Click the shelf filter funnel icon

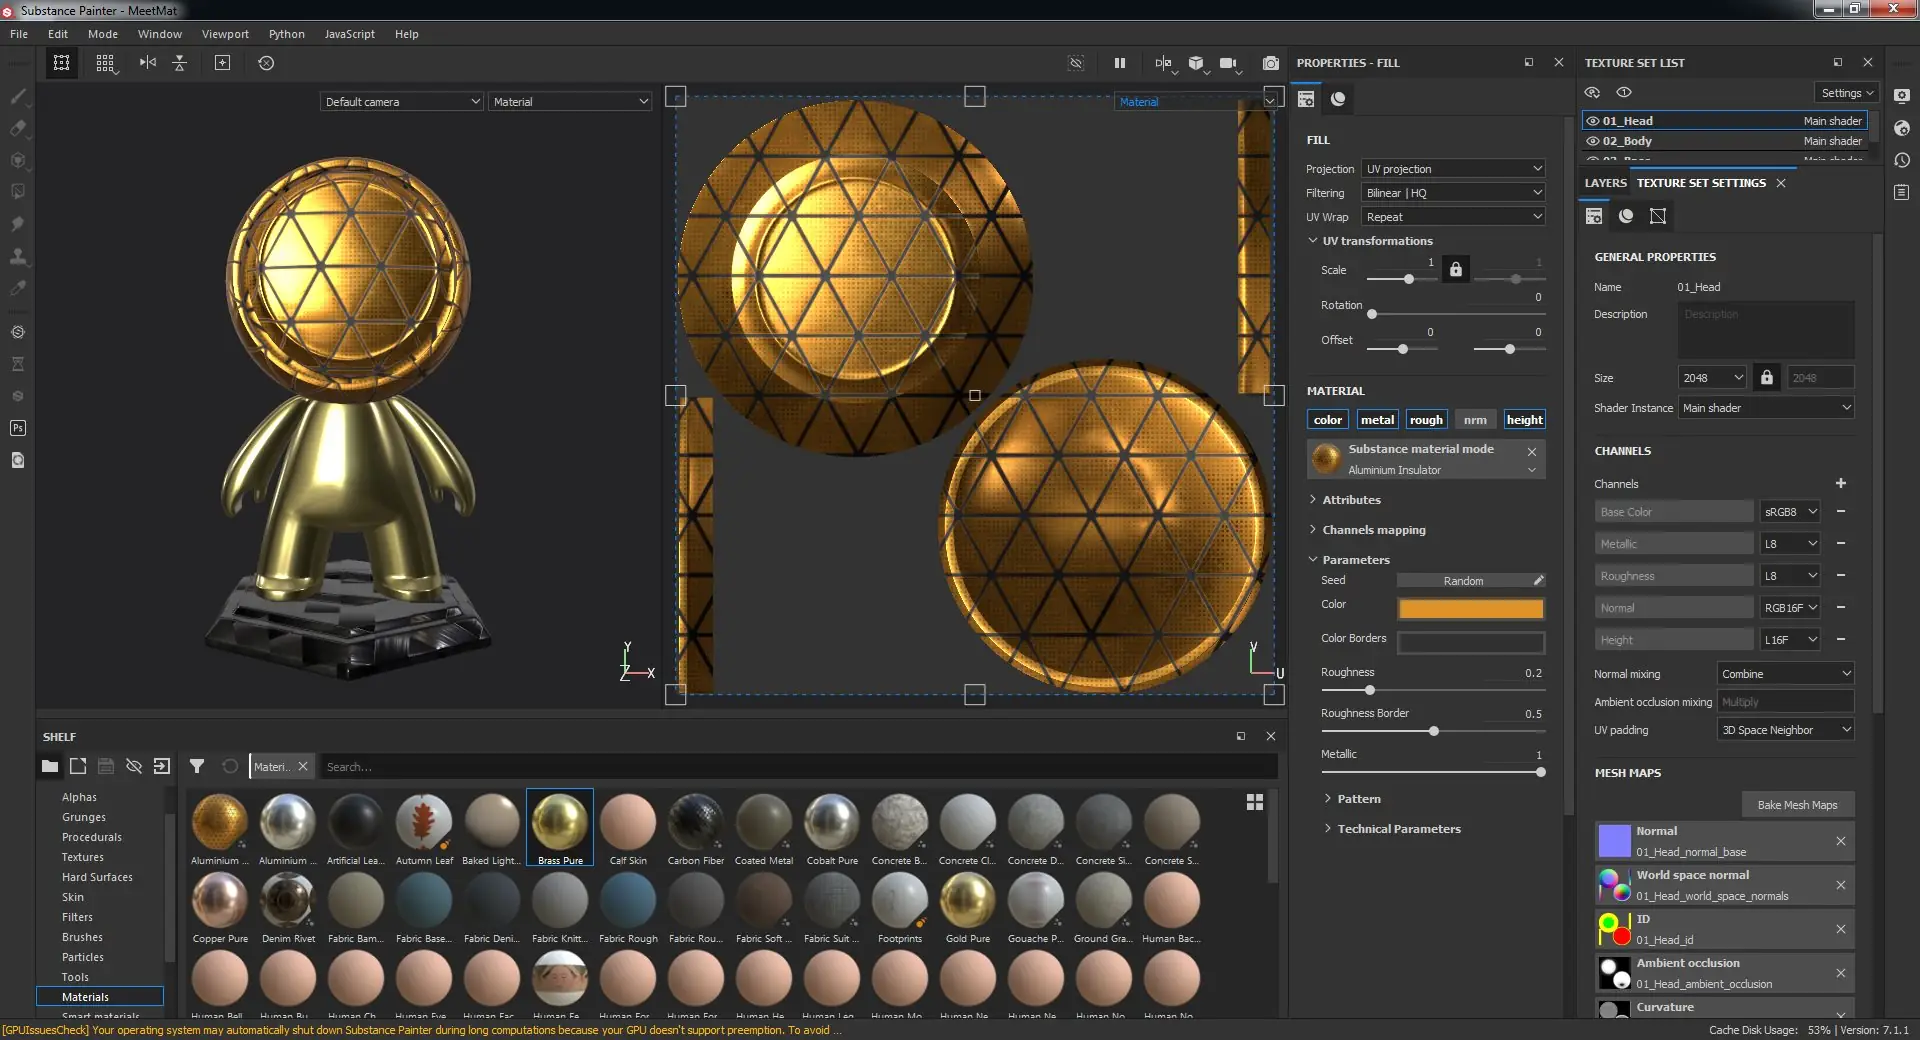click(x=197, y=767)
